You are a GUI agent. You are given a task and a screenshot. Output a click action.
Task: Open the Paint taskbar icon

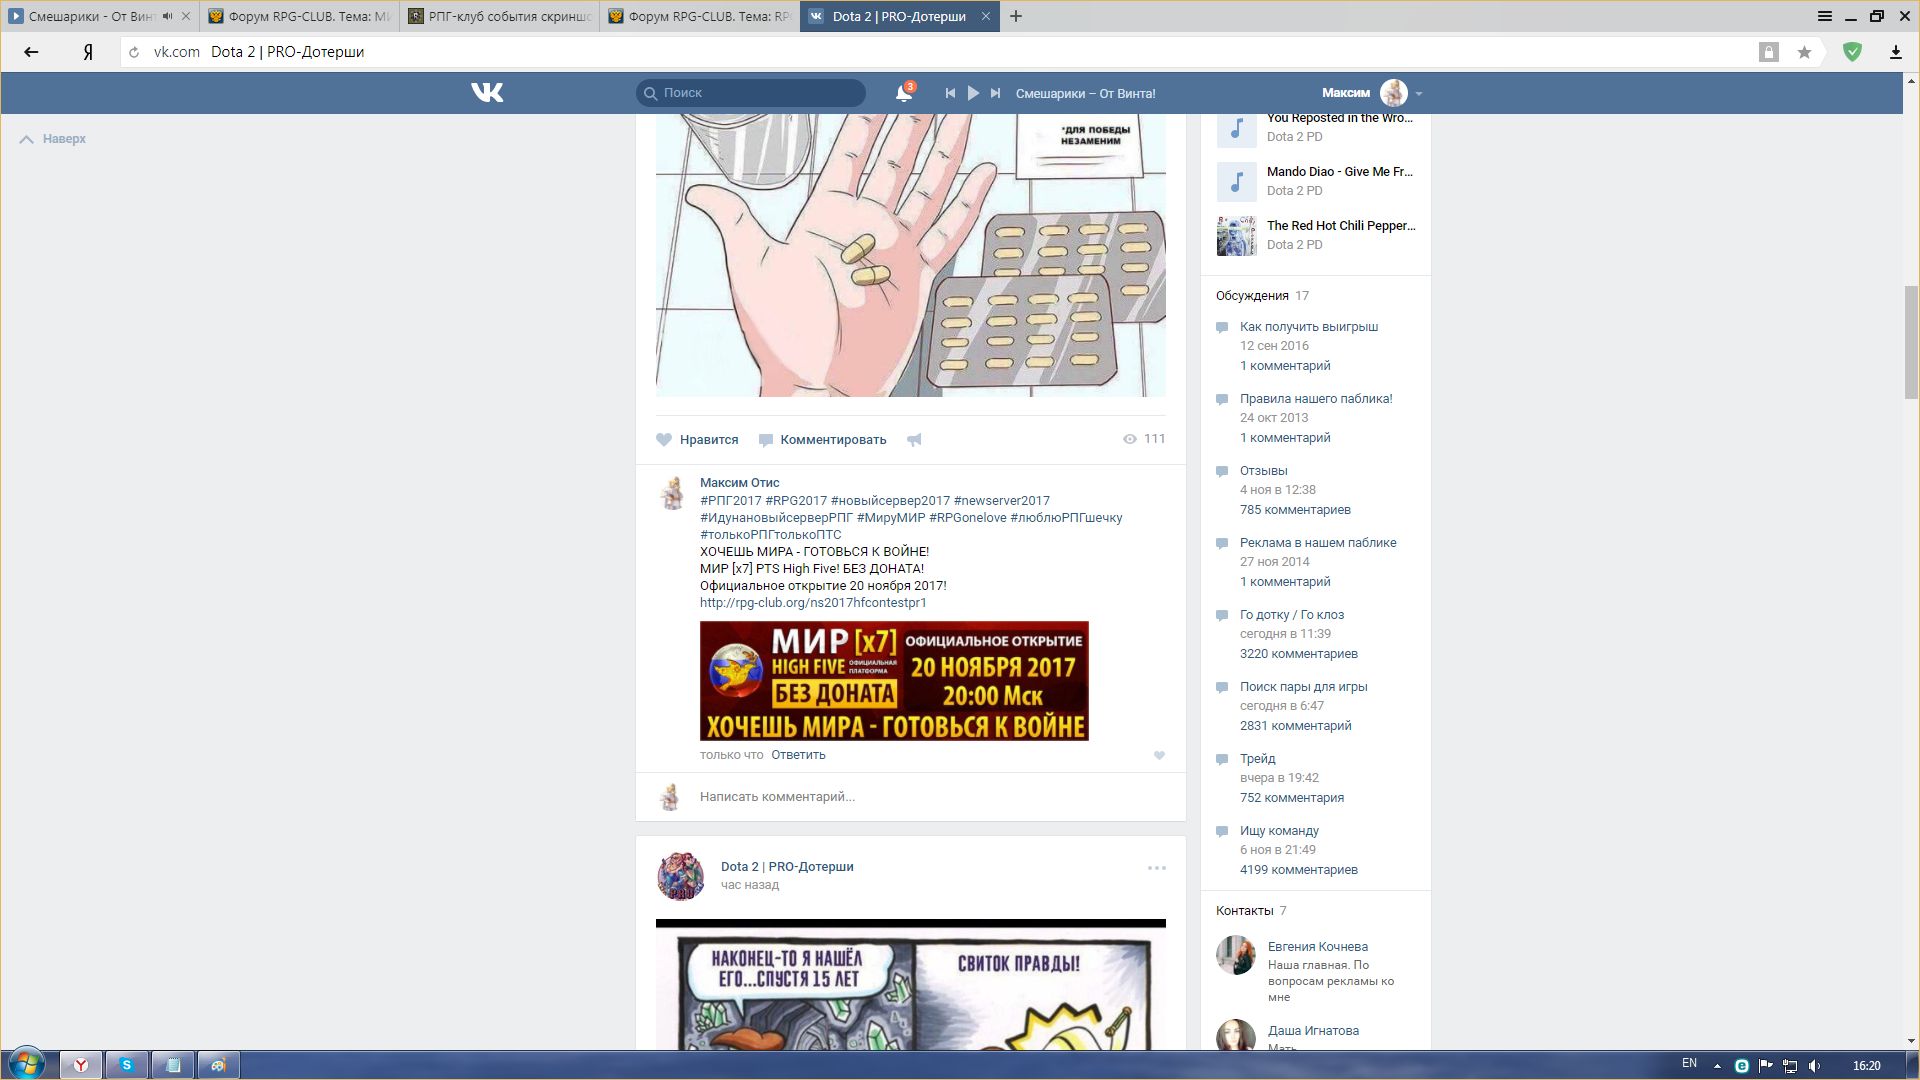(218, 1065)
